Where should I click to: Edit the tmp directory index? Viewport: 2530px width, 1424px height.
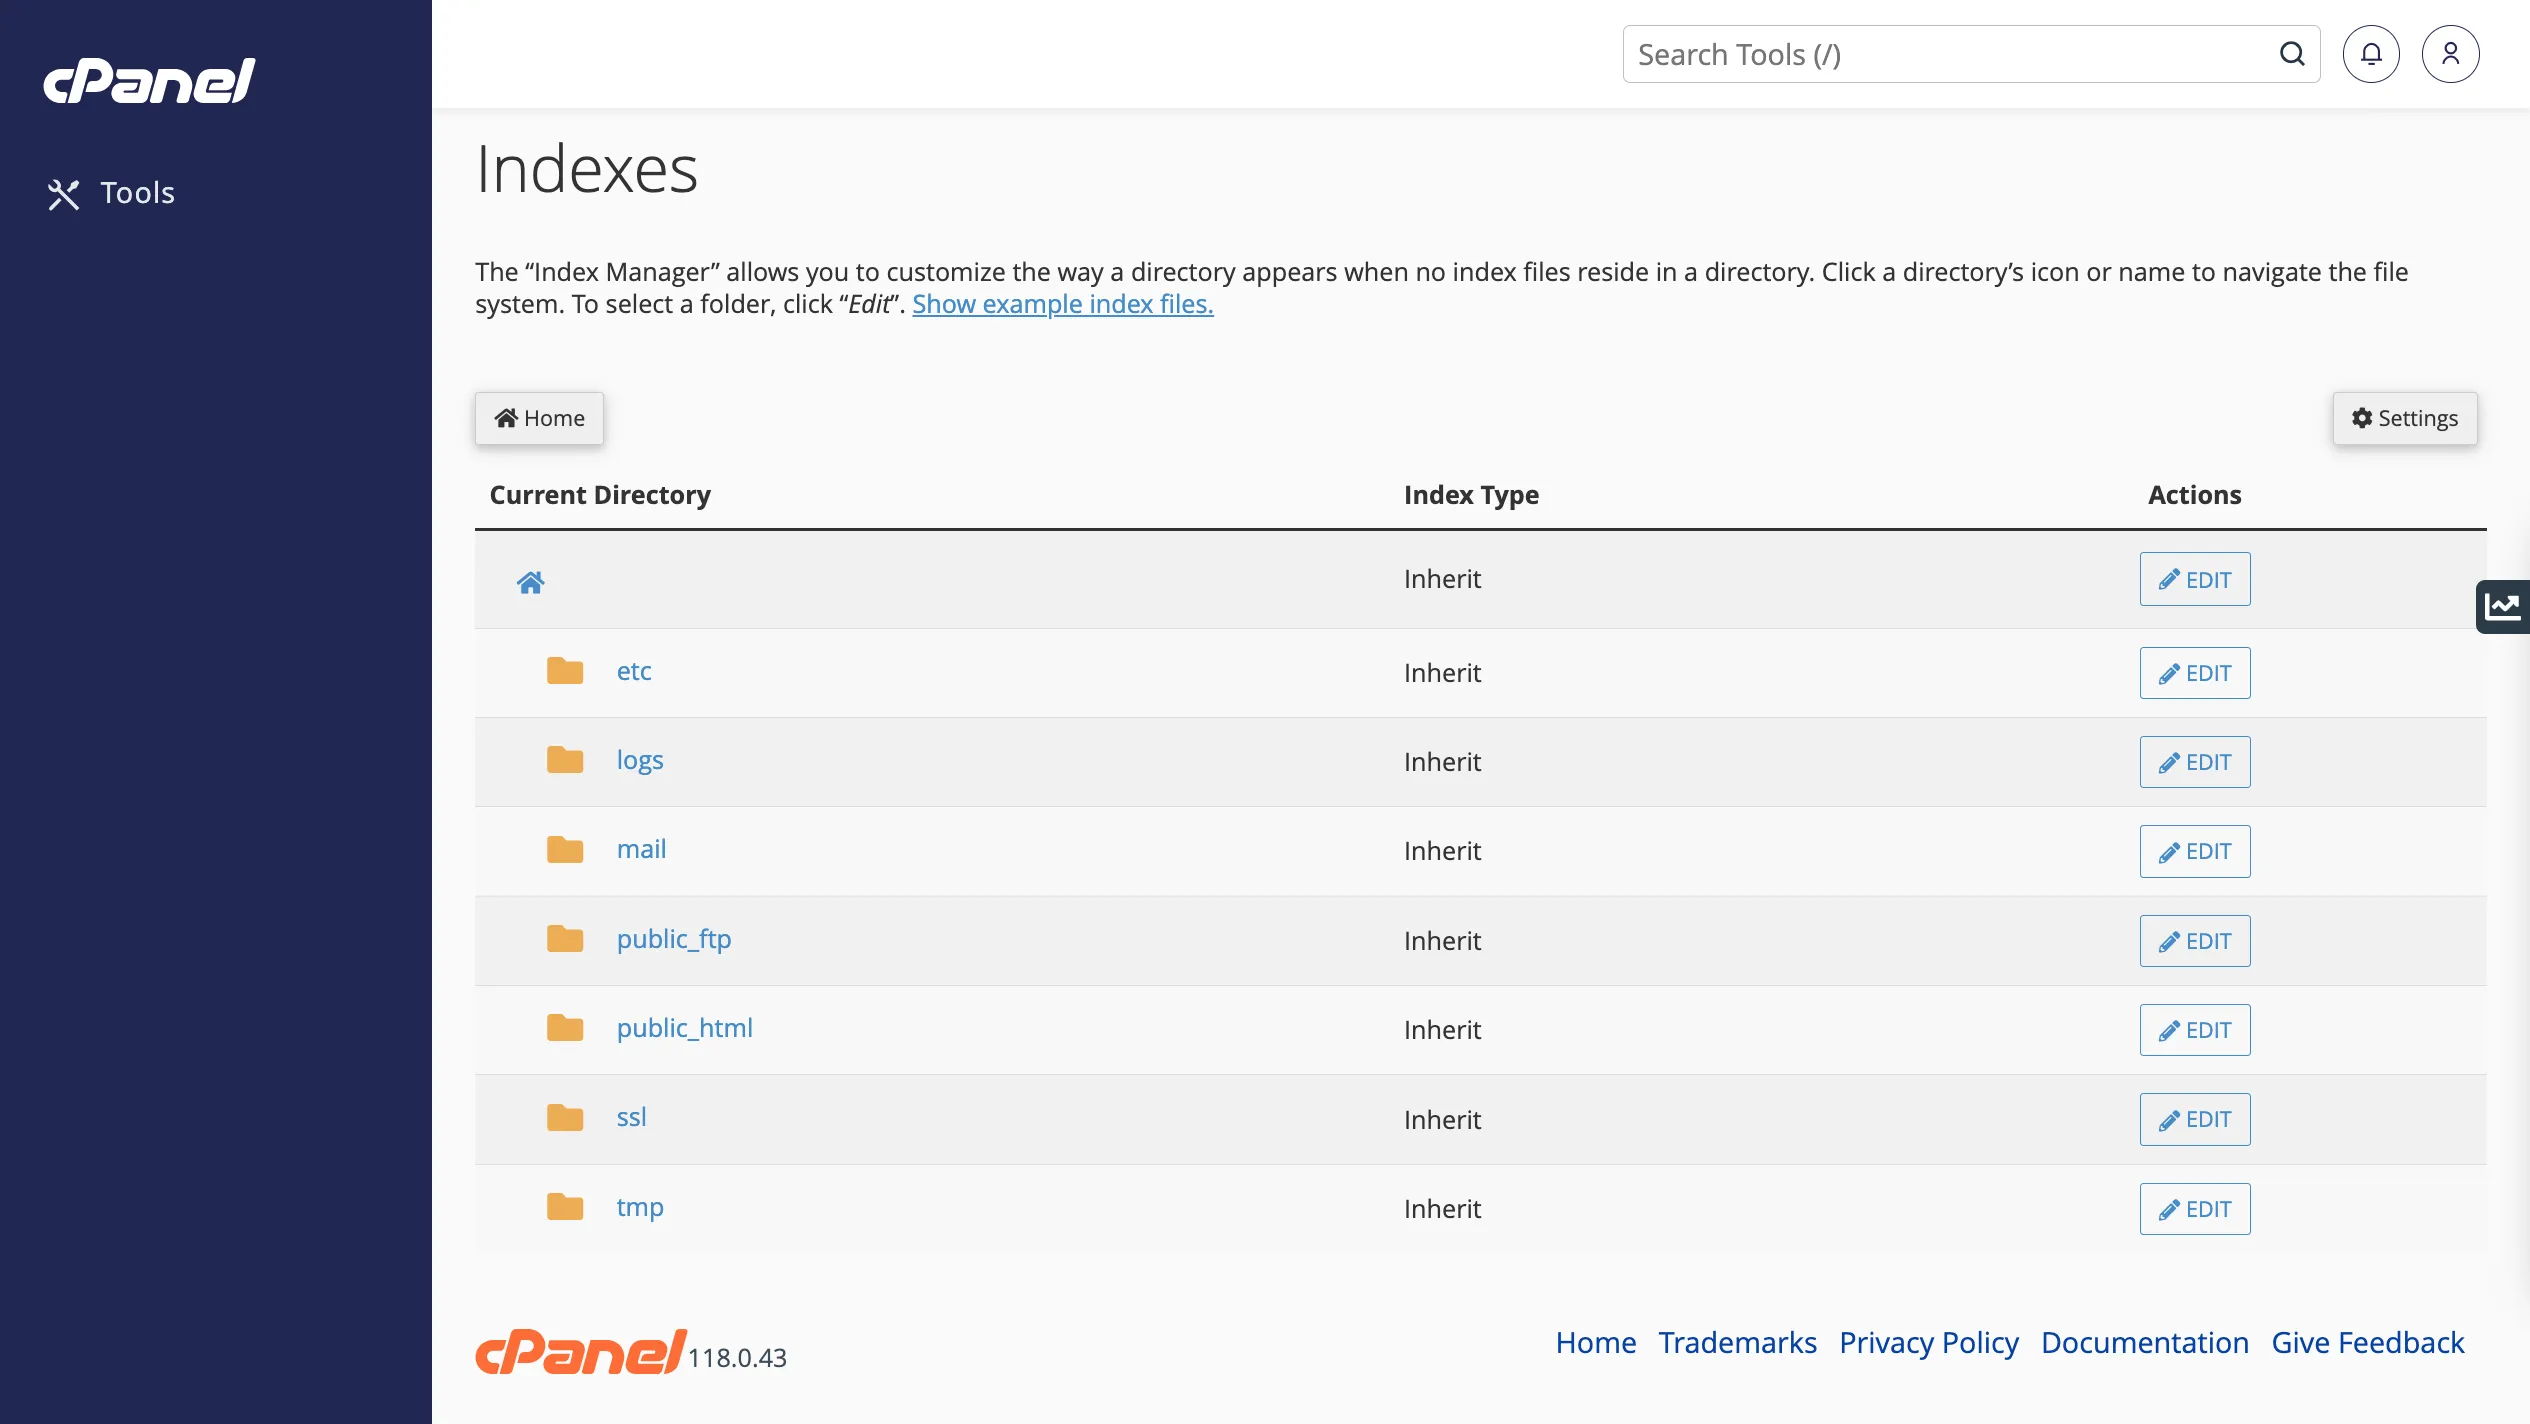coord(2194,1209)
